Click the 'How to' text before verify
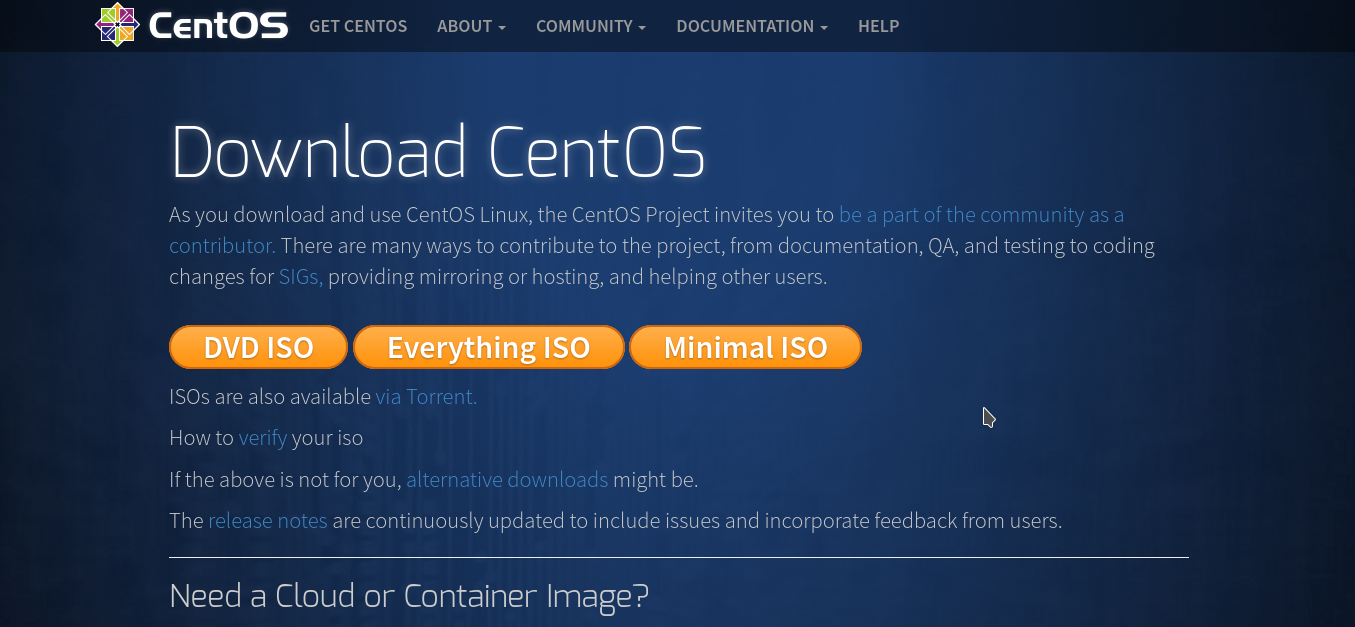 [201, 438]
